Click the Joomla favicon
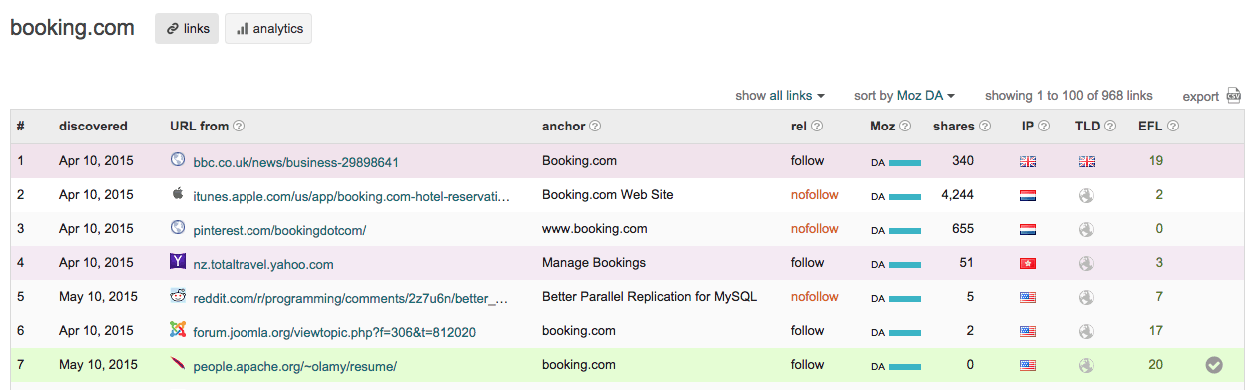 tap(178, 330)
